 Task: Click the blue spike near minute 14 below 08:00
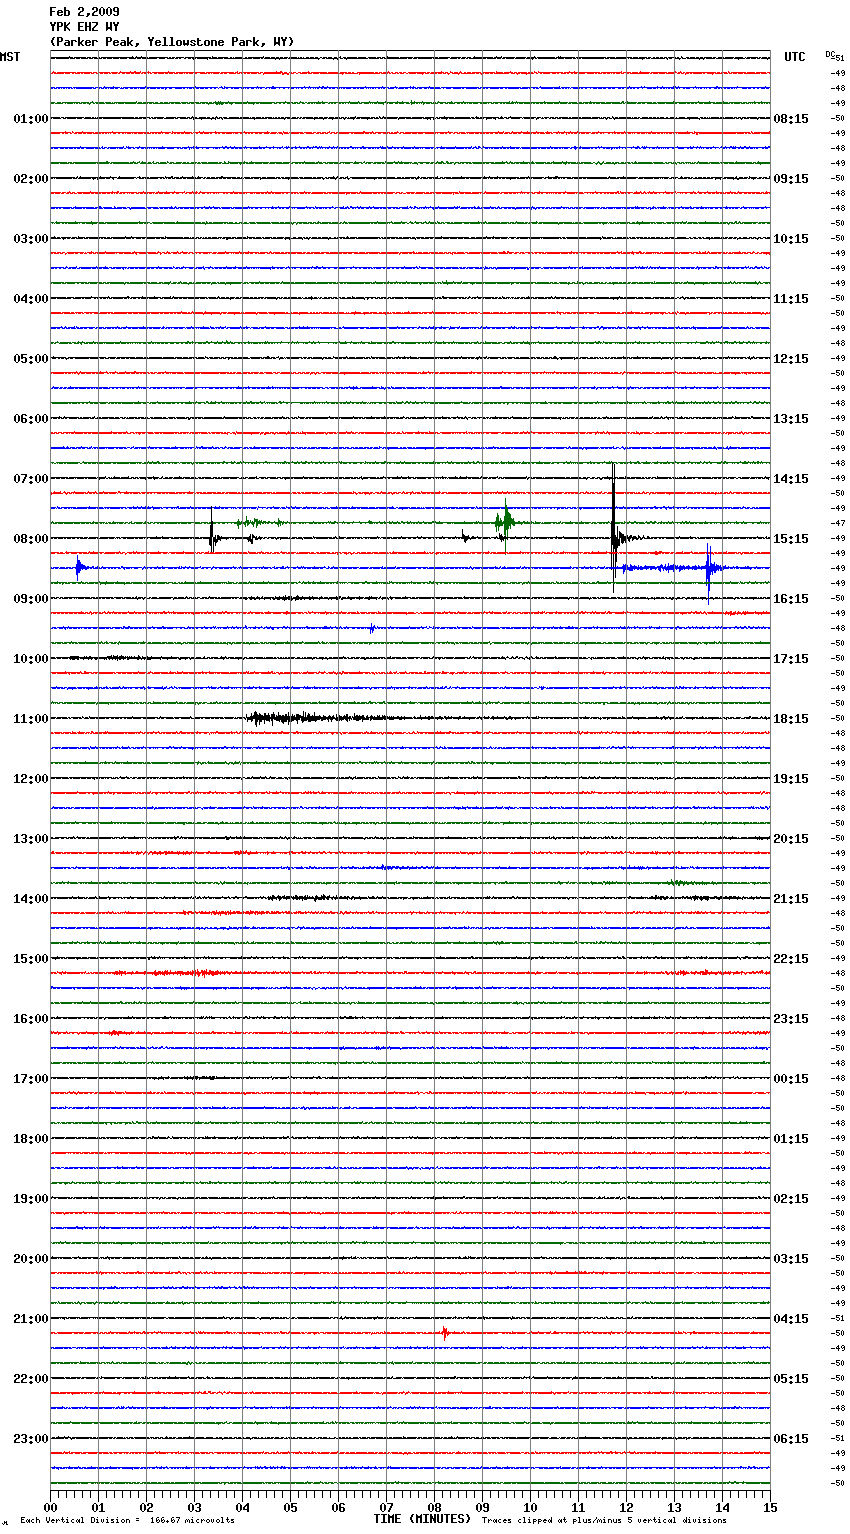tap(709, 572)
